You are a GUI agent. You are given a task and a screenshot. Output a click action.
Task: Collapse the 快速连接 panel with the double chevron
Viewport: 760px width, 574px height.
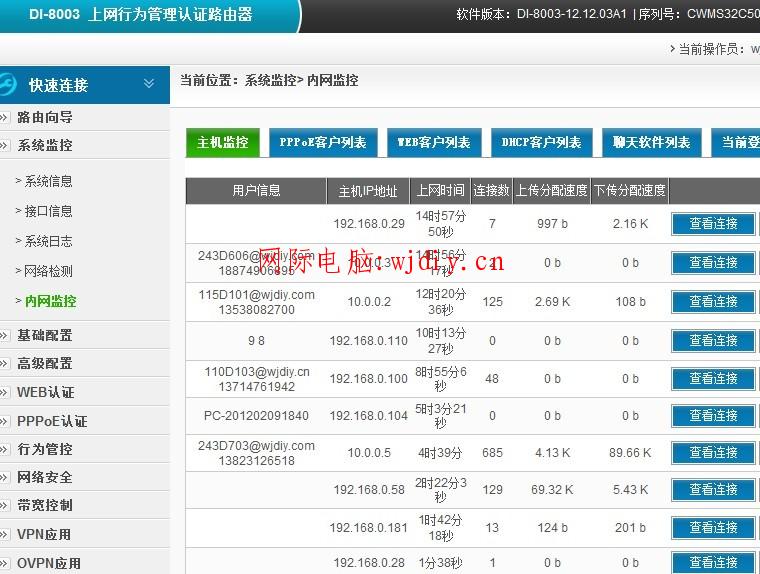tap(149, 85)
